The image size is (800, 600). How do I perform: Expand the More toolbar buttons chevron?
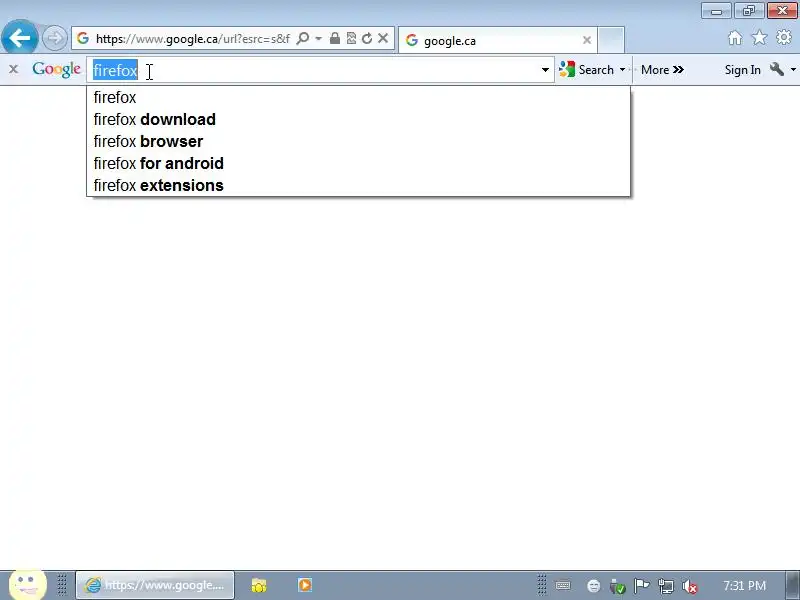coord(662,69)
